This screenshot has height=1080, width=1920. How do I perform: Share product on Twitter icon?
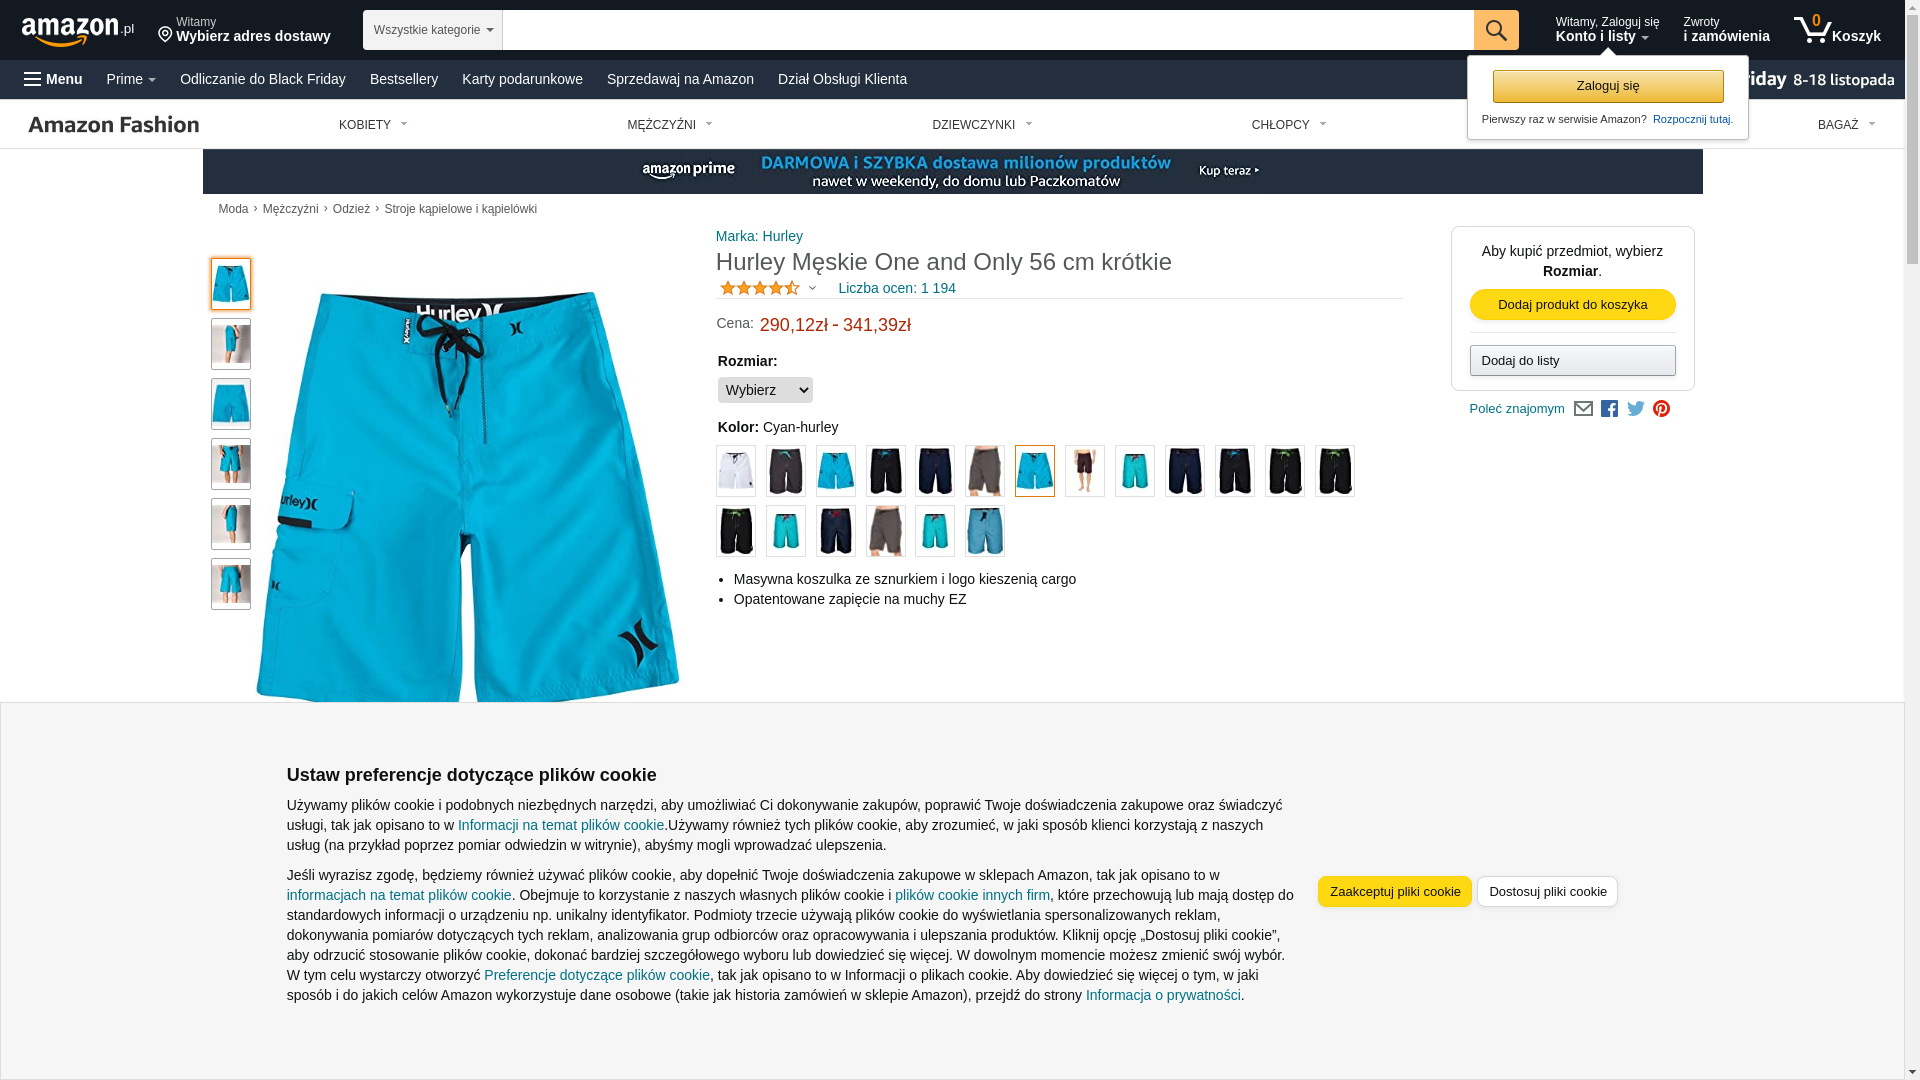[x=1635, y=409]
